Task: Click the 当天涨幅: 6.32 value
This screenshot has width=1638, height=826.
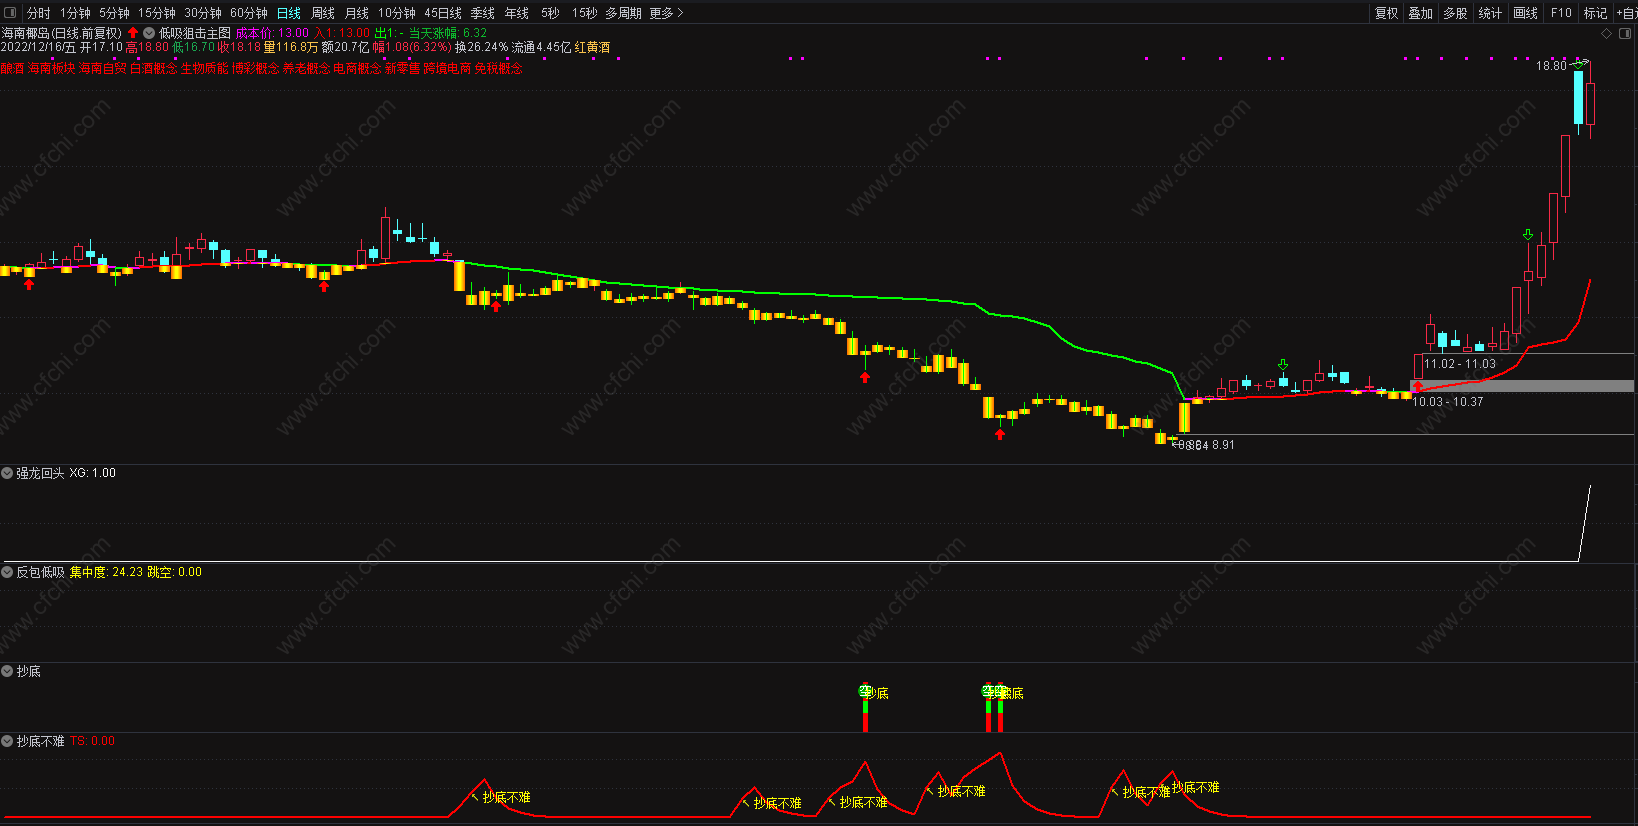Action: [448, 33]
